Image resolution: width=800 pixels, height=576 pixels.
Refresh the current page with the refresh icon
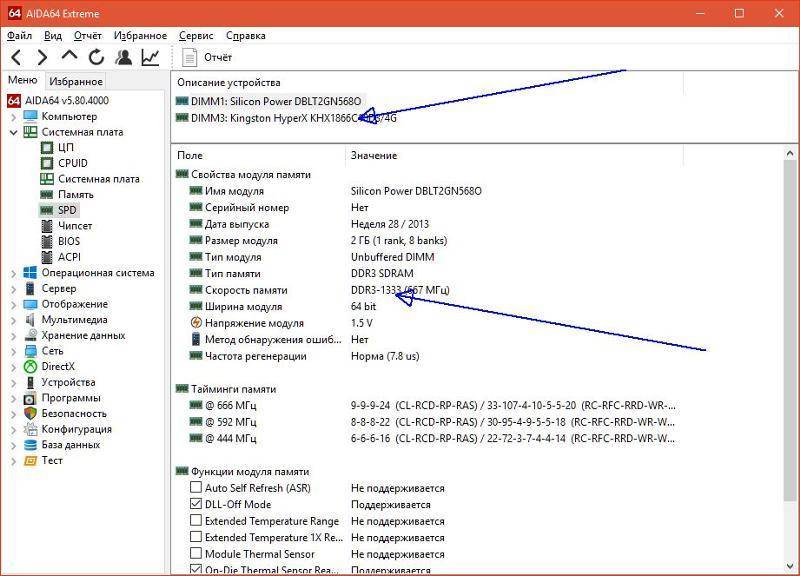pos(96,57)
